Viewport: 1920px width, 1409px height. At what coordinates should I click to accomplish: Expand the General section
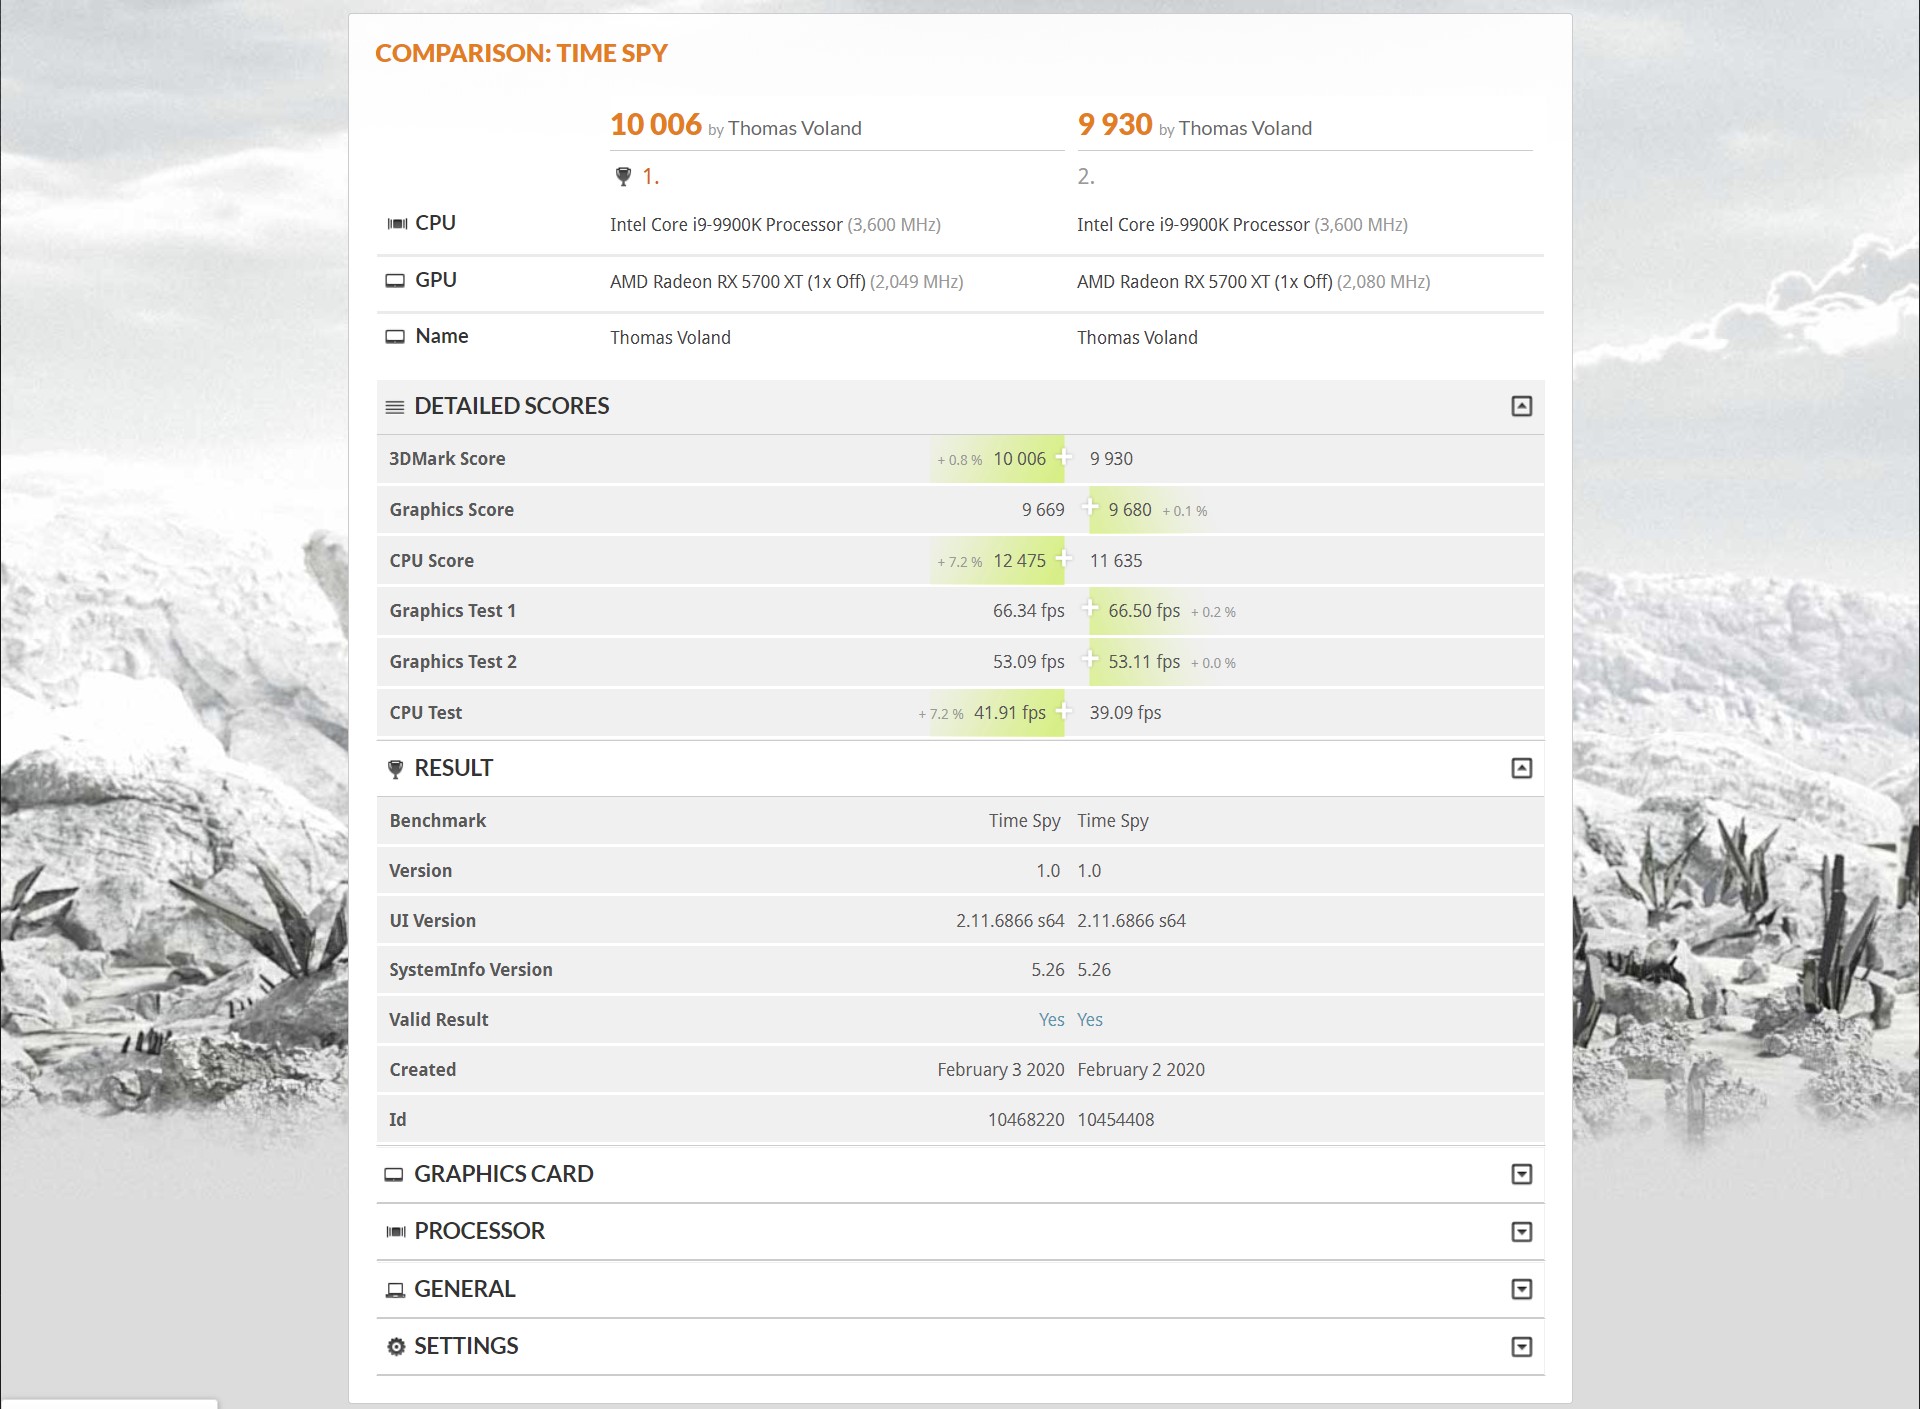tap(1521, 1289)
